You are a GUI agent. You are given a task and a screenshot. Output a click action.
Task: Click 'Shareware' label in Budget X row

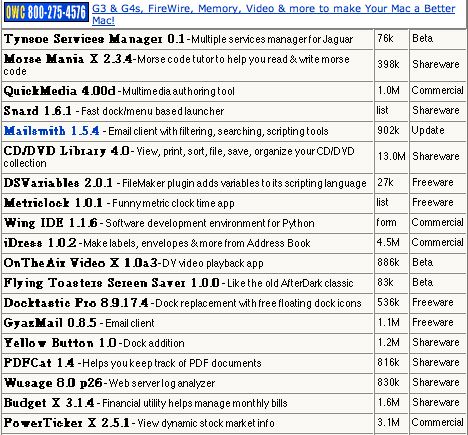[436, 402]
